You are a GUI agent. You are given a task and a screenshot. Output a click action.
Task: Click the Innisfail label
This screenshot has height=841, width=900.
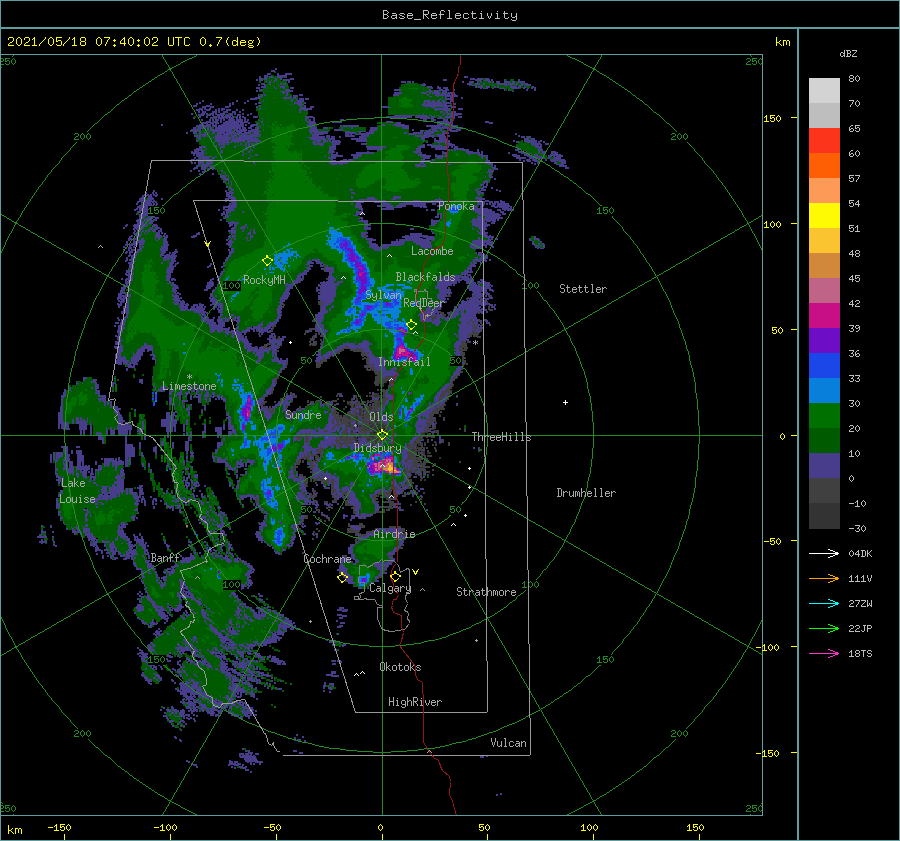pyautogui.click(x=404, y=362)
